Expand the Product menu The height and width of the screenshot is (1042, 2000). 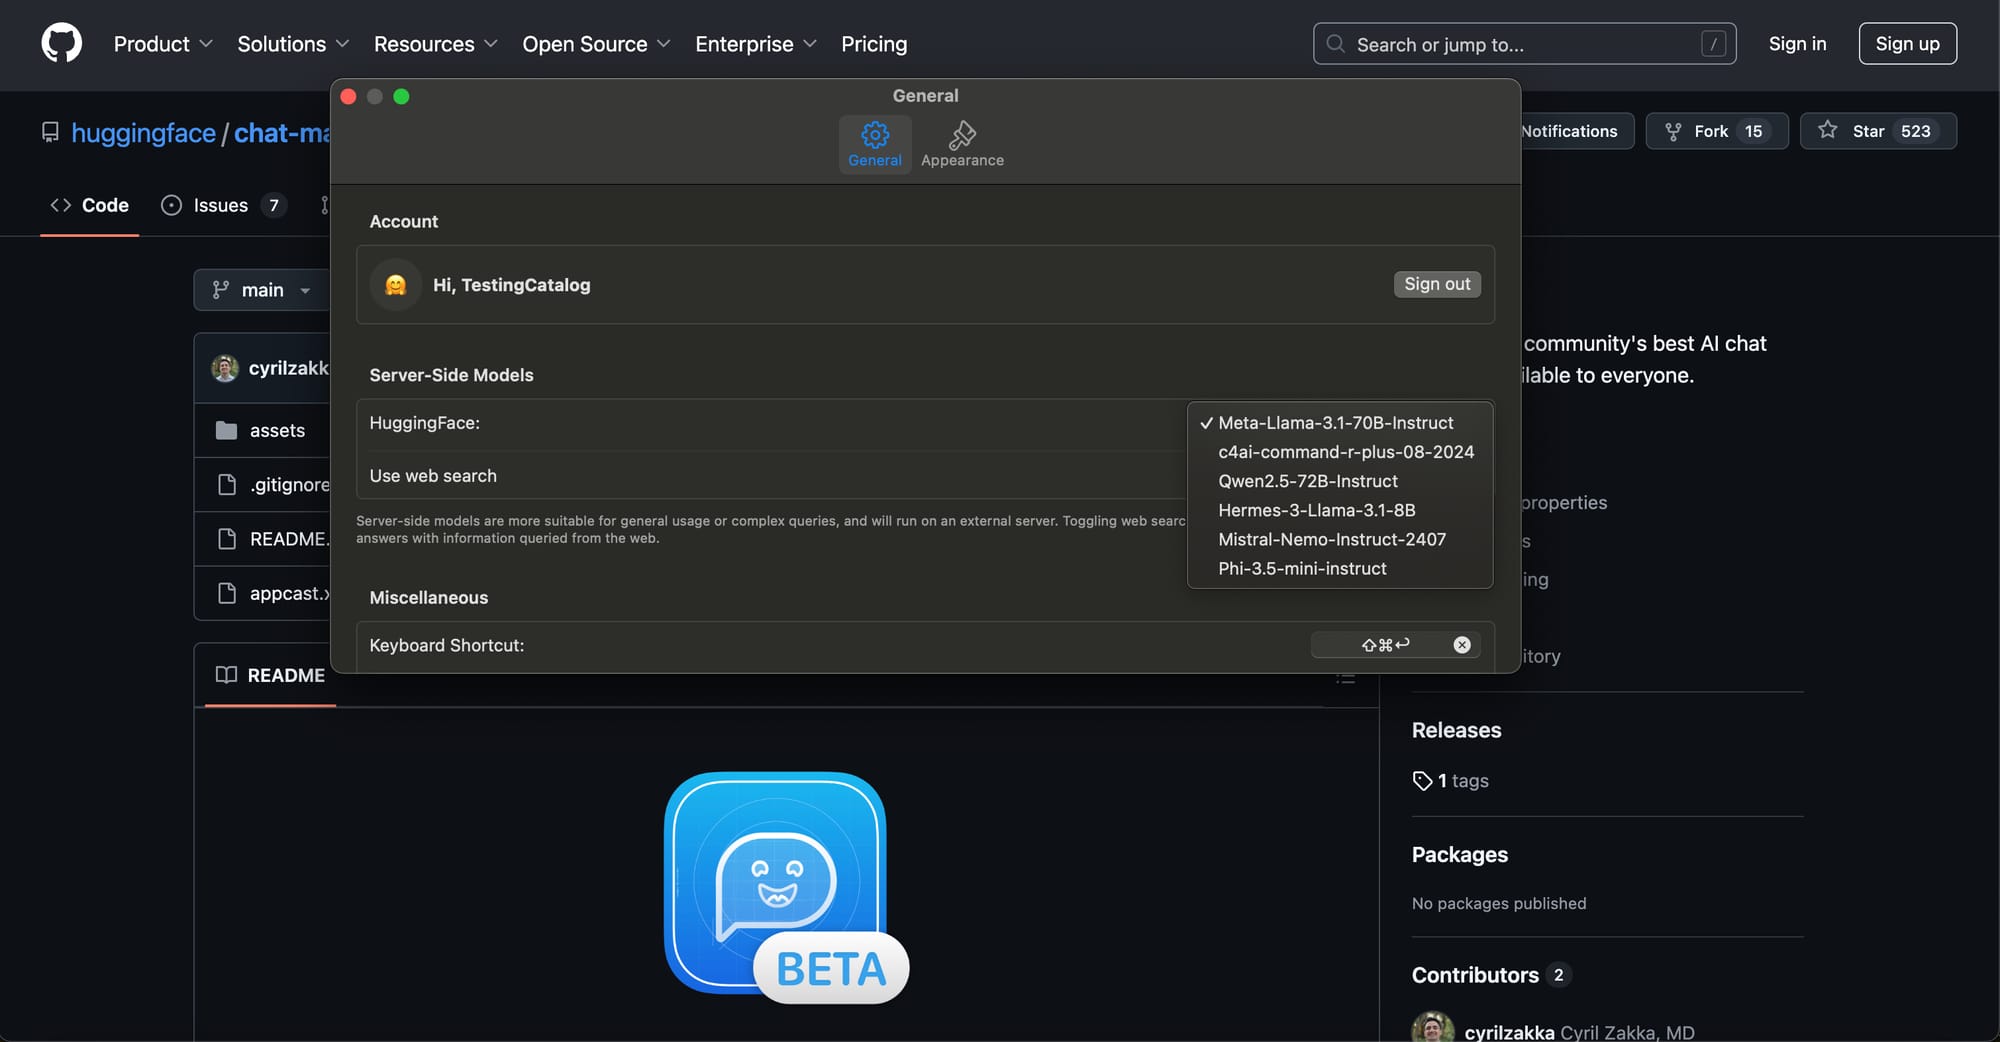(163, 44)
